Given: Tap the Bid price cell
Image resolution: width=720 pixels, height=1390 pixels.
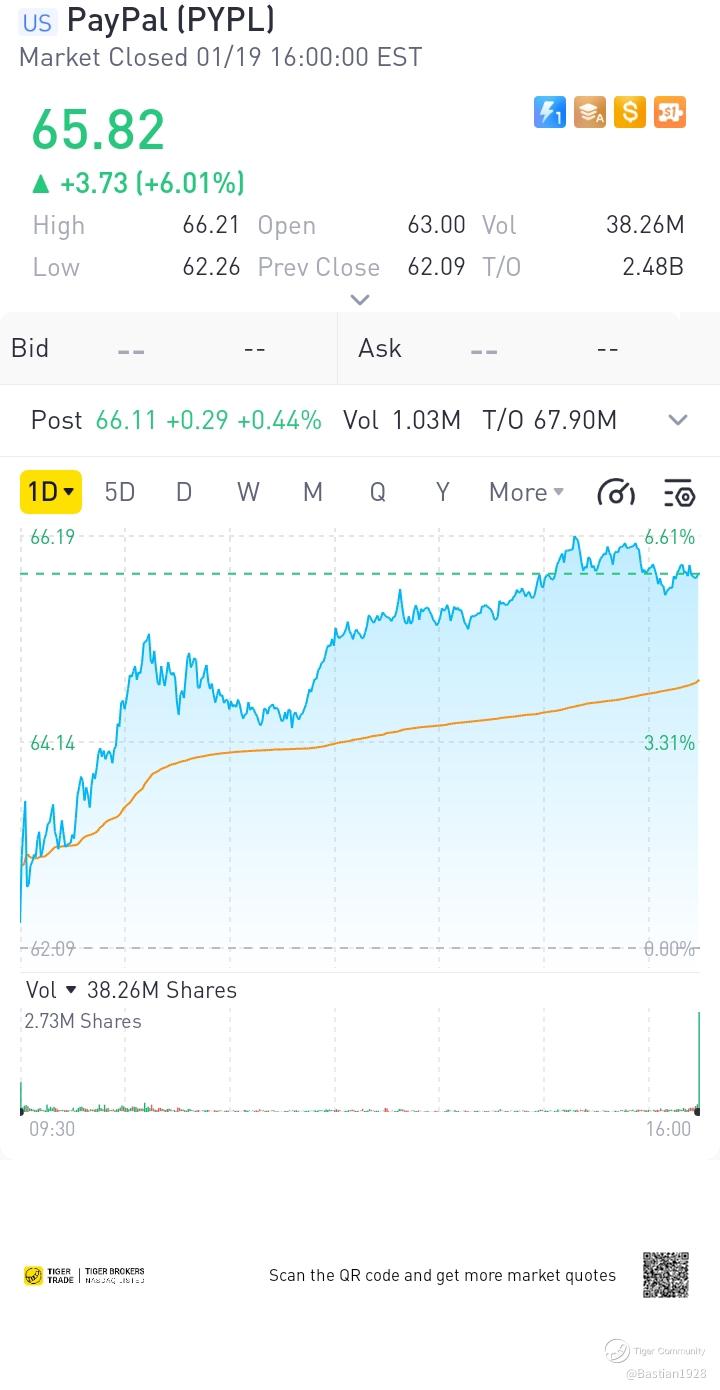Looking at the screenshot, I should [131, 349].
